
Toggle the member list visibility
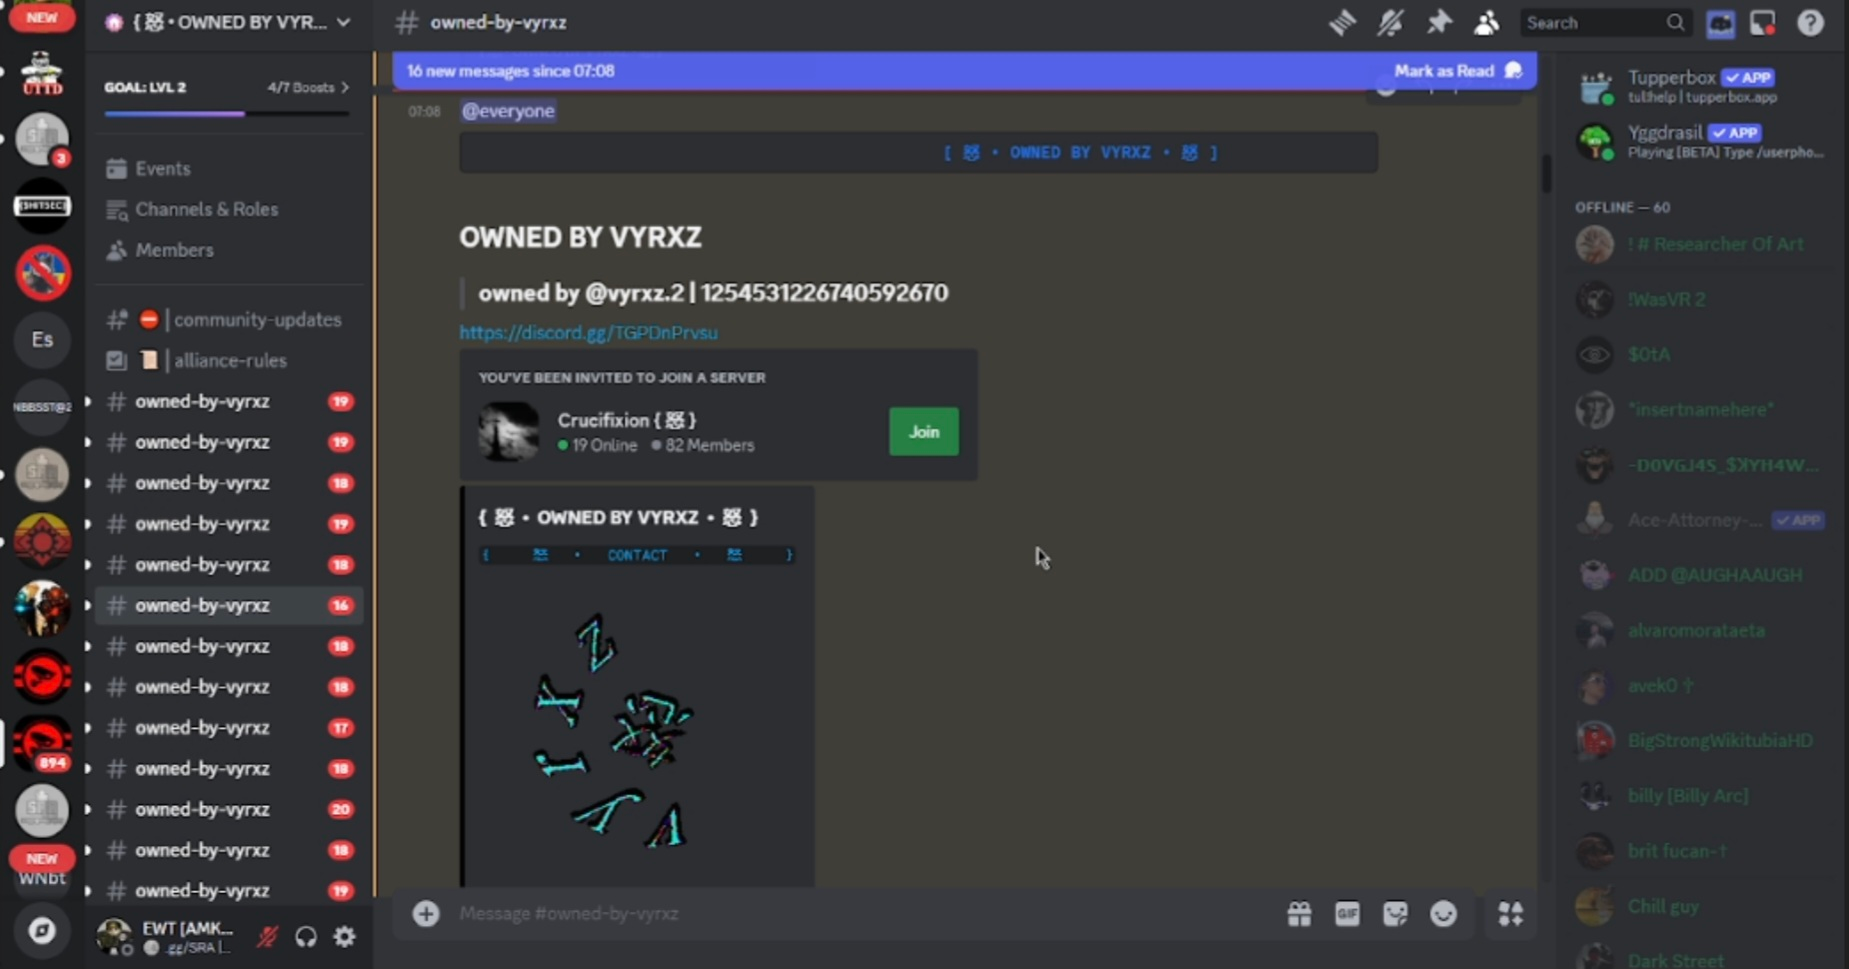[1486, 23]
